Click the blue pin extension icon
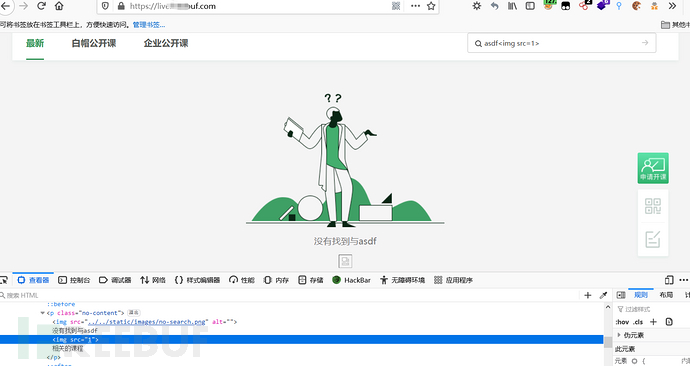This screenshot has height=366, width=690. click(619, 6)
